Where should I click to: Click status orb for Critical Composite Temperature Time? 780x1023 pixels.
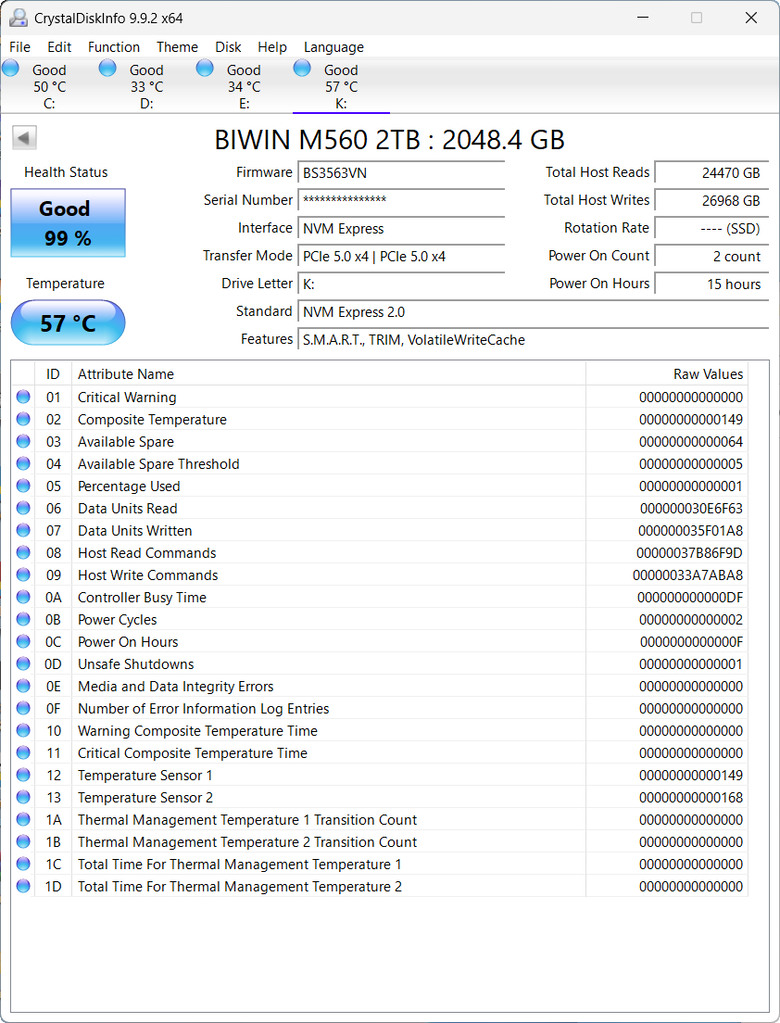pos(23,752)
